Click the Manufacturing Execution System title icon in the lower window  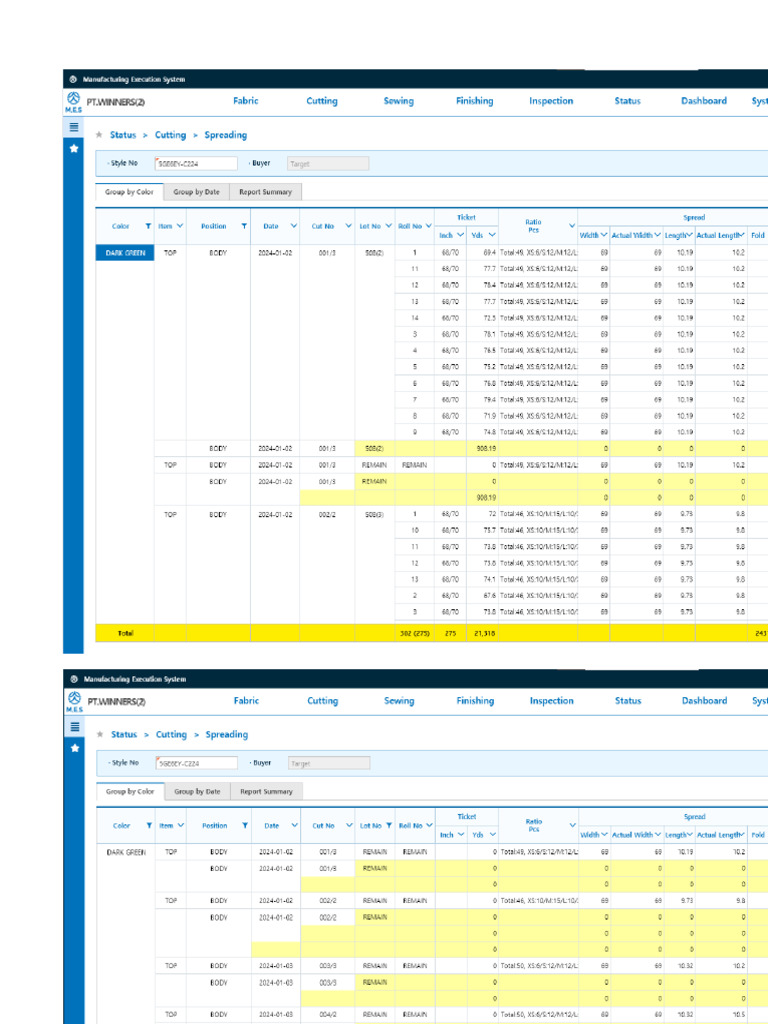pos(74,679)
